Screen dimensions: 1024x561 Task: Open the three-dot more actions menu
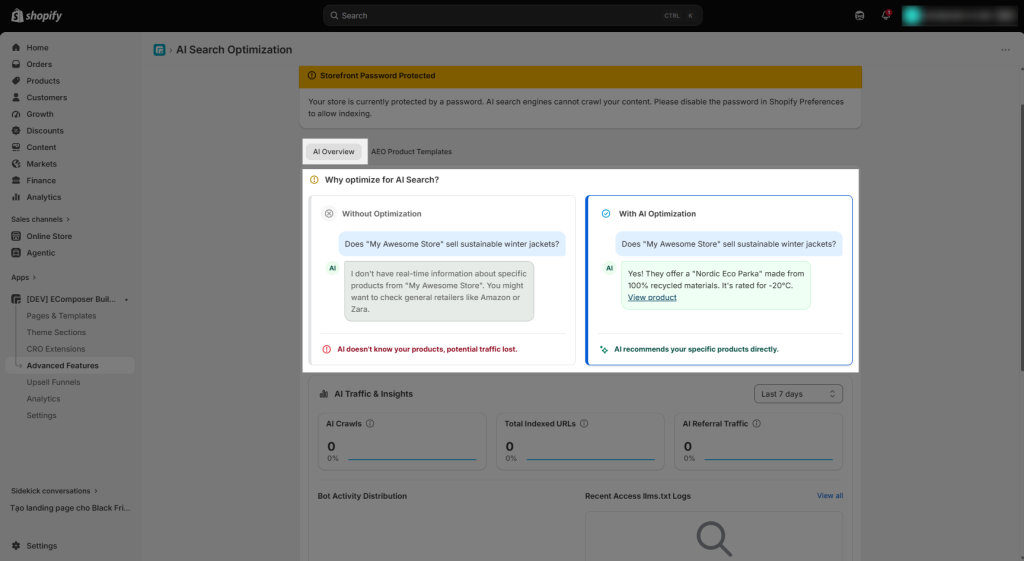pos(1005,50)
